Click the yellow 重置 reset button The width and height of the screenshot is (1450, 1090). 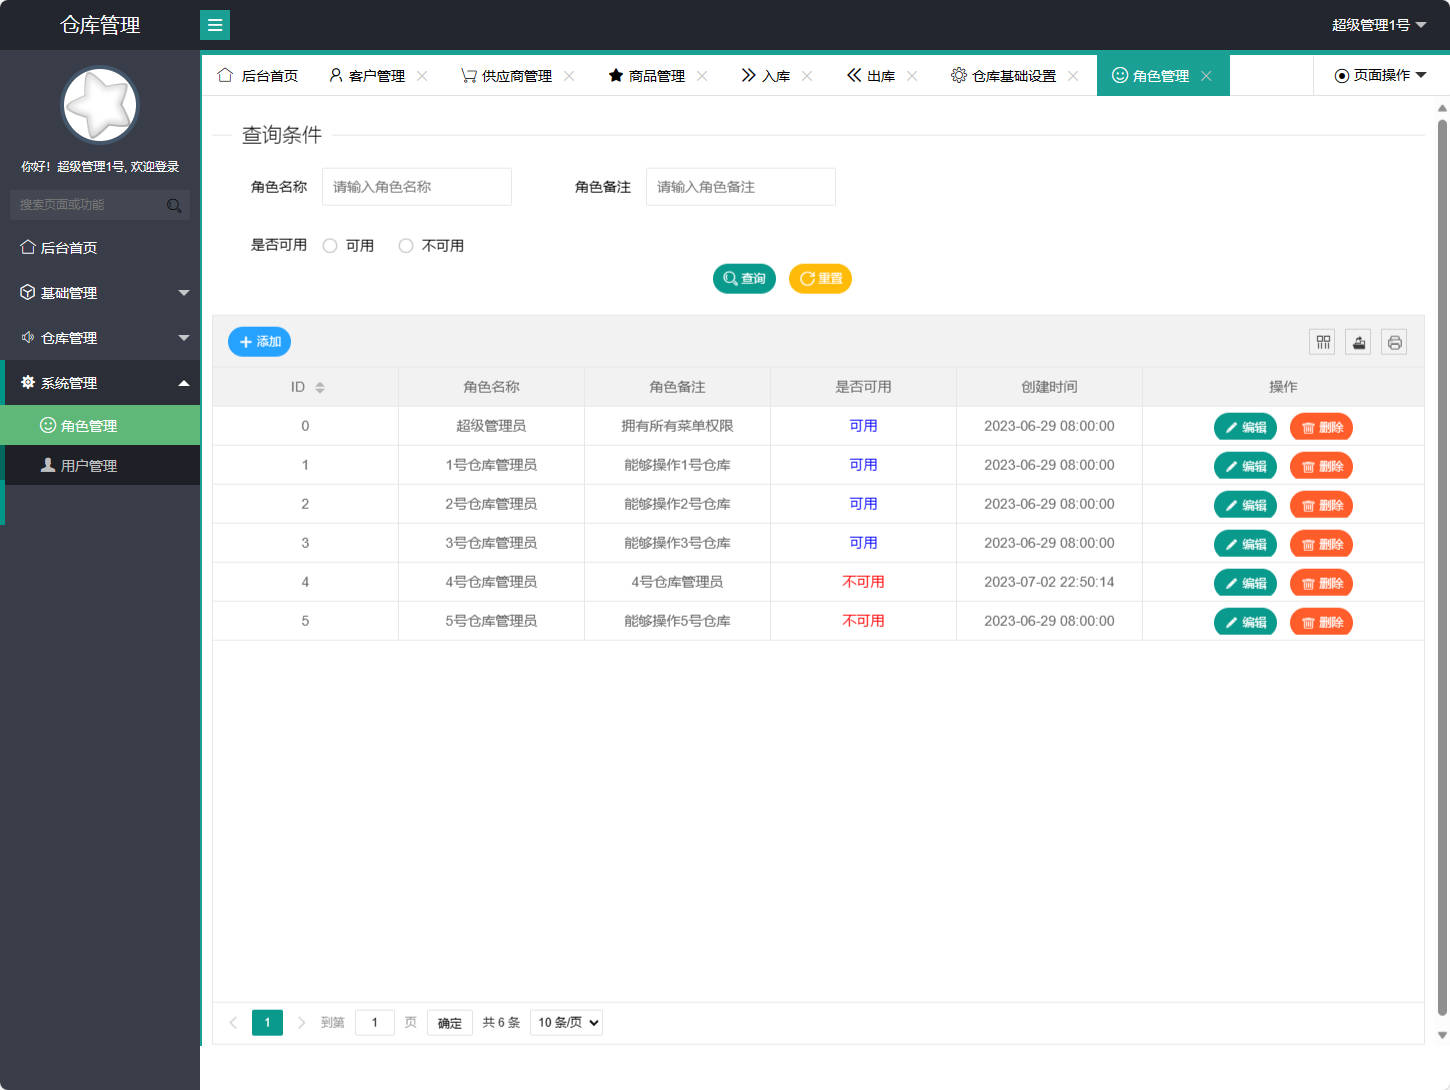pyautogui.click(x=820, y=278)
